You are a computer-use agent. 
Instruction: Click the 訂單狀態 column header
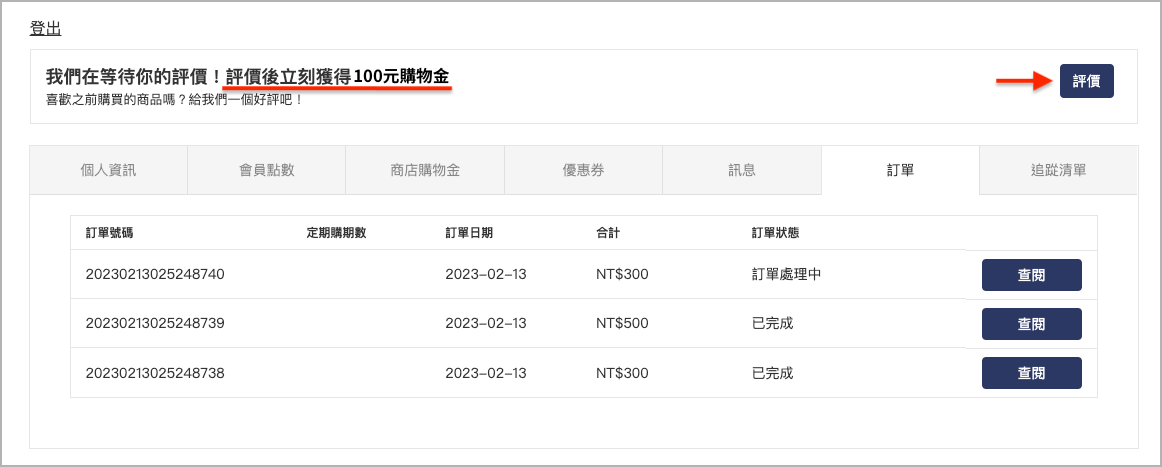point(775,233)
